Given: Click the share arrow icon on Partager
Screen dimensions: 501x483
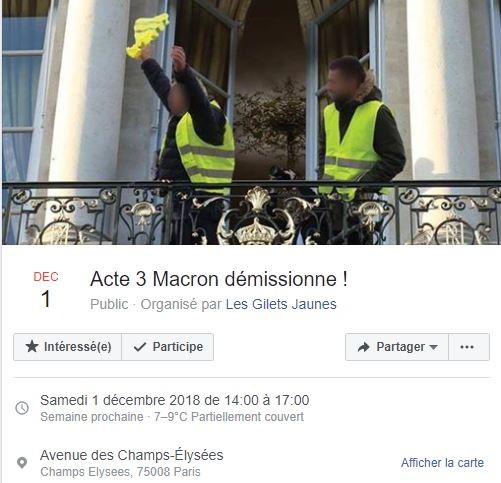Looking at the screenshot, I should (363, 347).
